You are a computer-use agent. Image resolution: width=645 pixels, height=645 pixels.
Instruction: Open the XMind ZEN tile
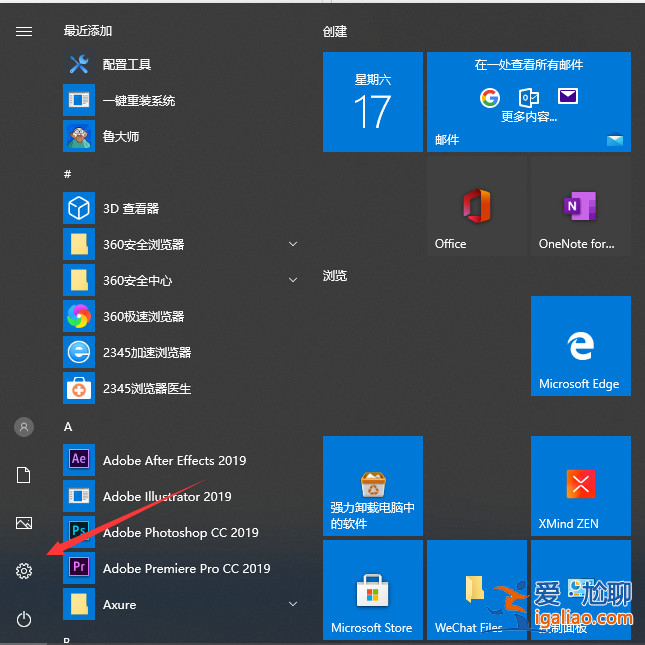click(581, 486)
